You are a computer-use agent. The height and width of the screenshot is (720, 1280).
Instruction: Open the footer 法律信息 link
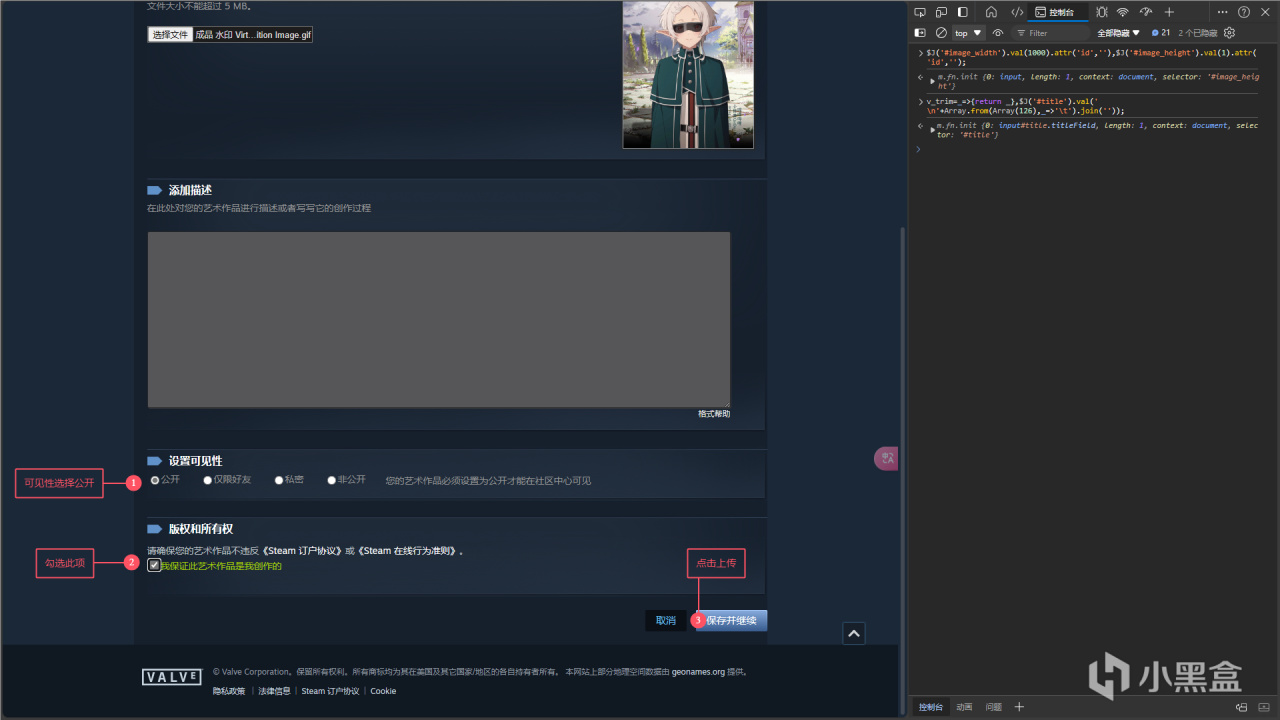point(274,691)
